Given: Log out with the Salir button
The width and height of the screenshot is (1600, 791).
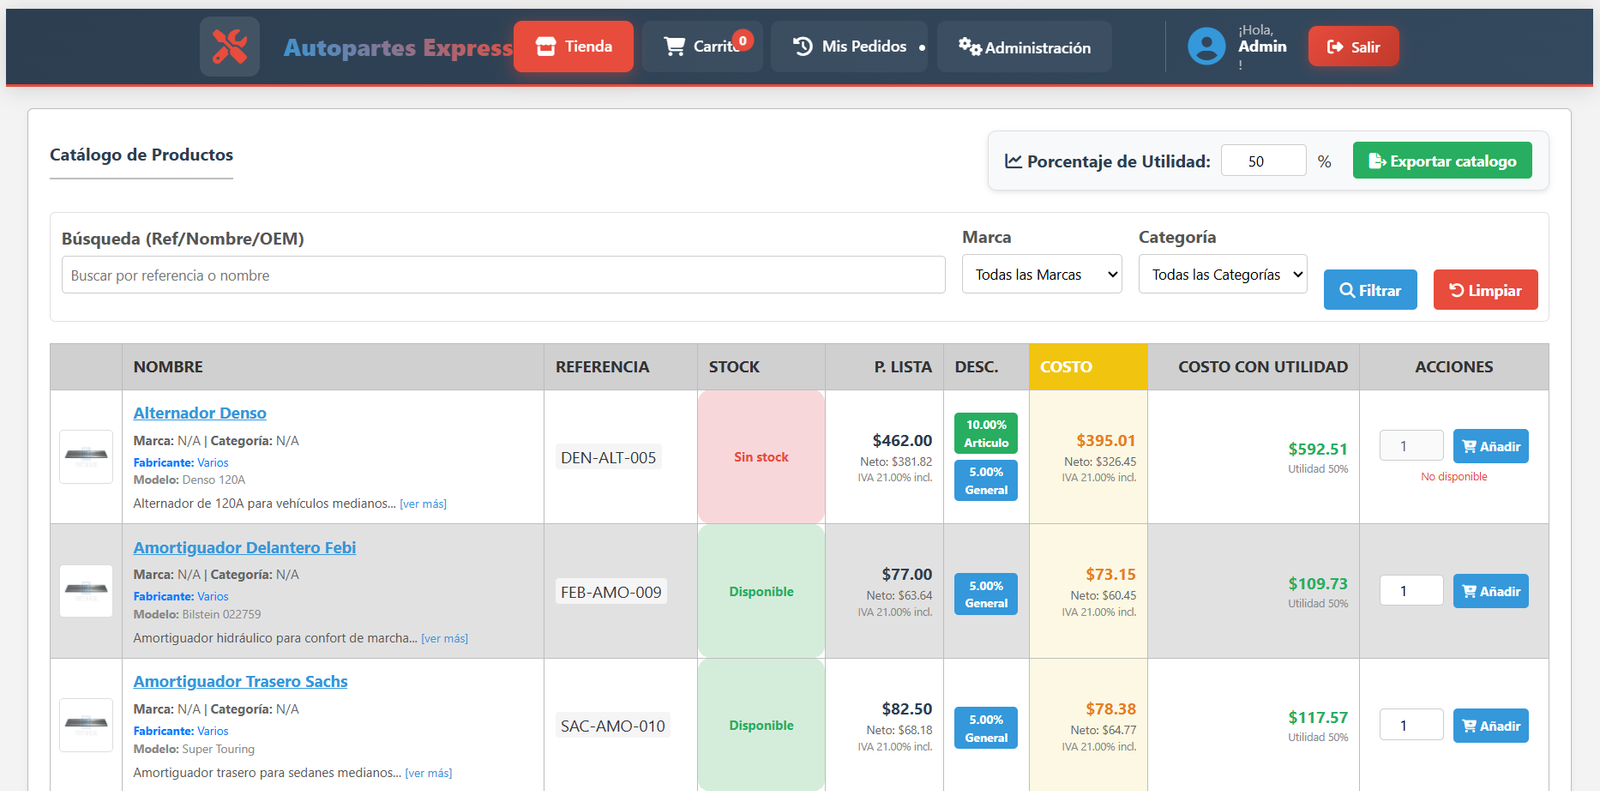Looking at the screenshot, I should (x=1353, y=46).
